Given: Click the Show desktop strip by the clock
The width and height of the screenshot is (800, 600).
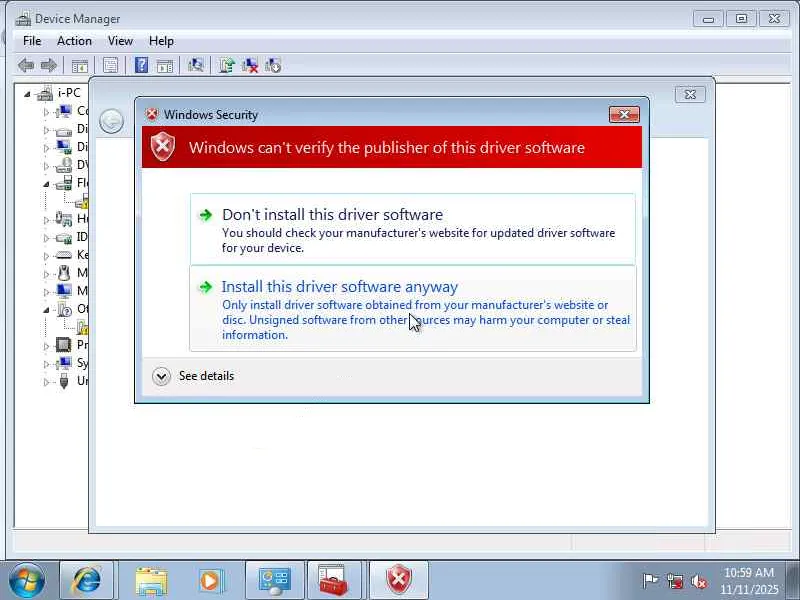Looking at the screenshot, I should tap(795, 580).
